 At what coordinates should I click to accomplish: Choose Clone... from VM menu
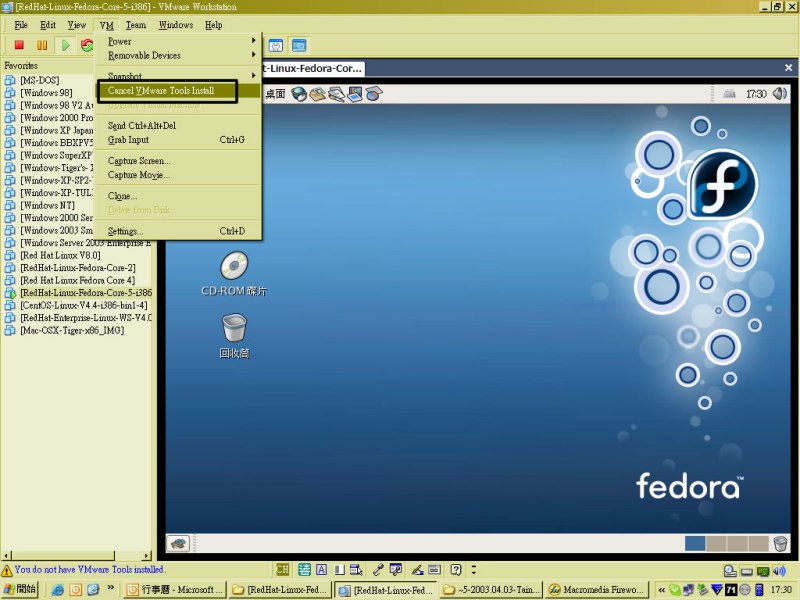click(178, 196)
